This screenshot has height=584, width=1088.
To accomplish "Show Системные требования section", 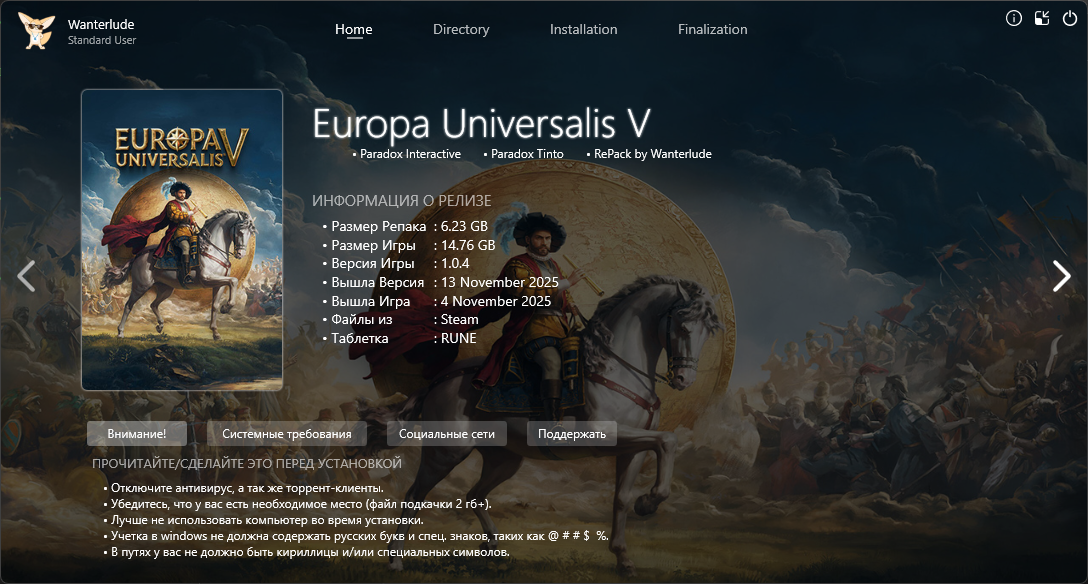I will click(287, 433).
